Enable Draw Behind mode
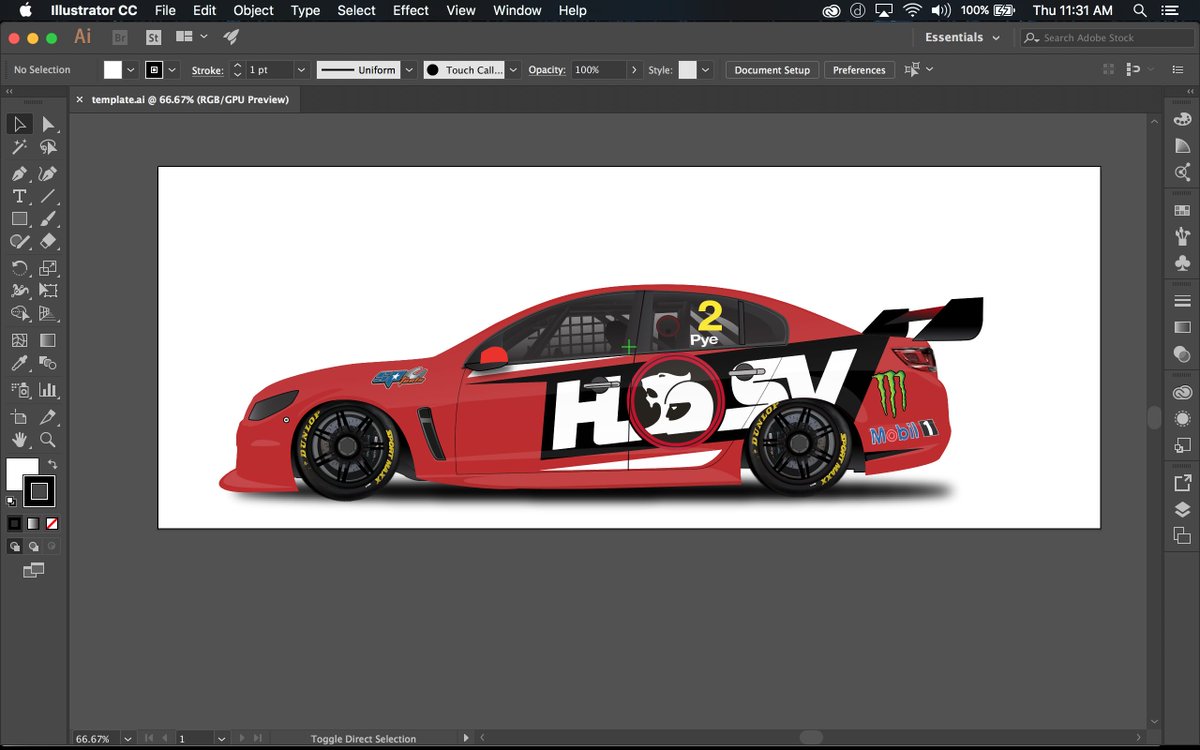Screen dimensions: 1200x750 pyautogui.click(x=33, y=546)
